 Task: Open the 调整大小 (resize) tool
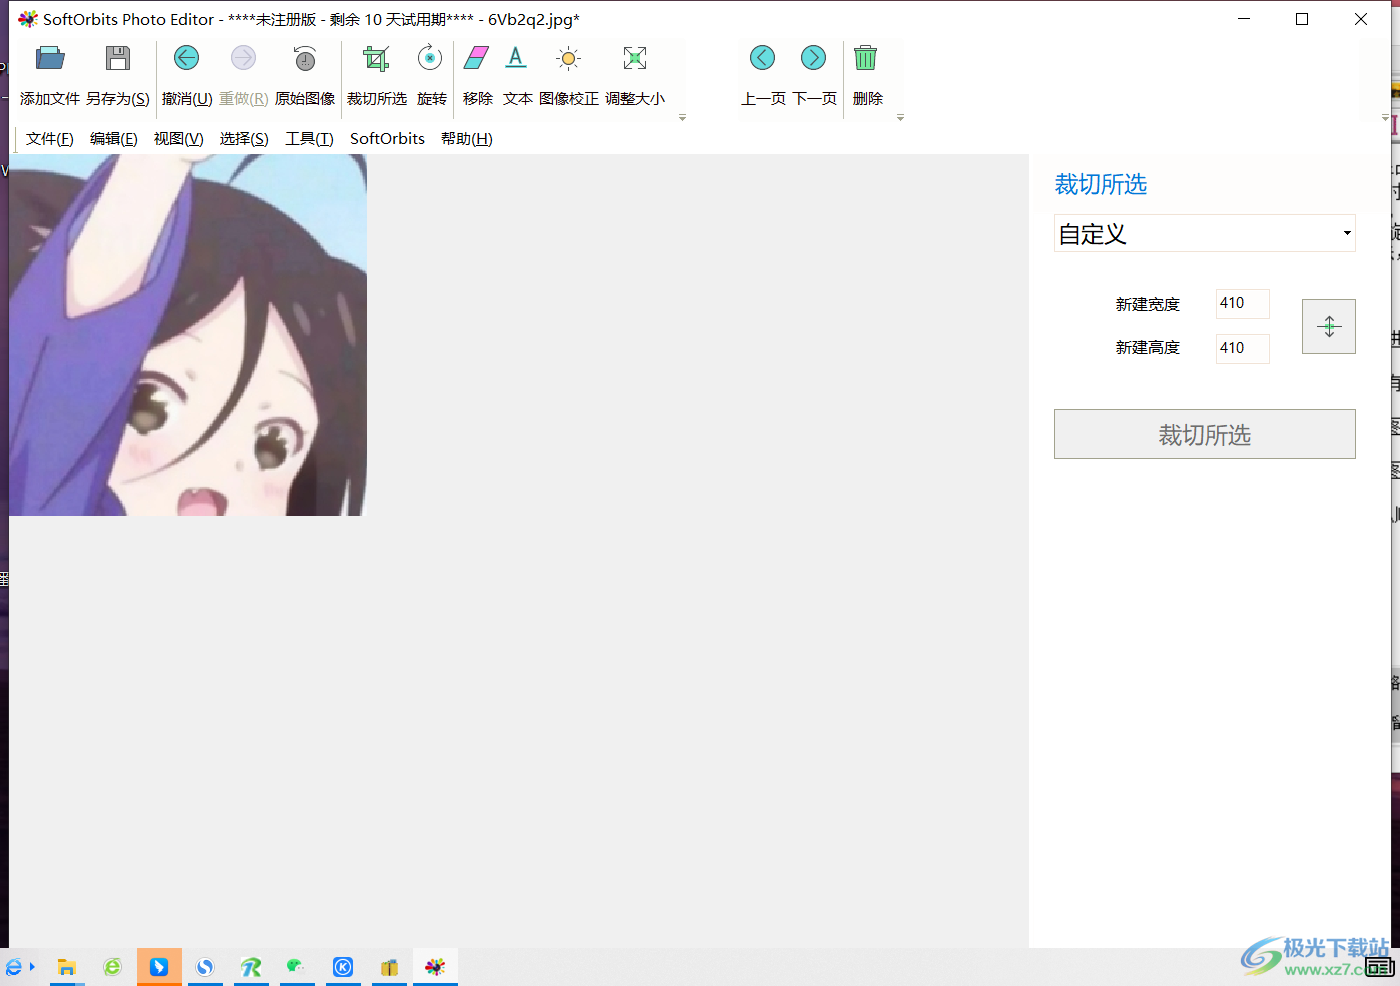(634, 58)
